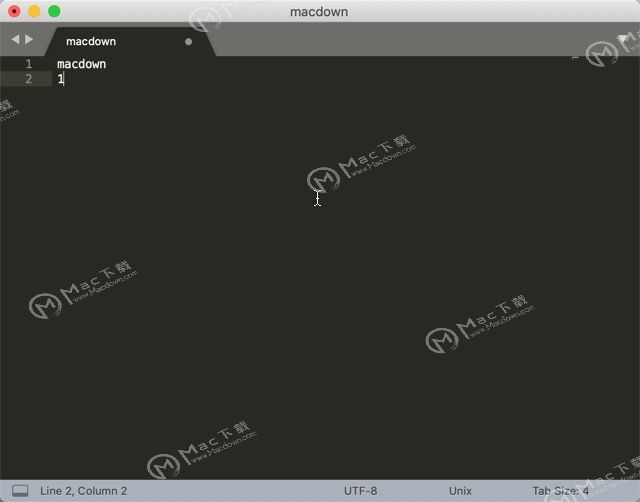Click the Line 2, Column 2 indicator
The image size is (640, 502).
[84, 491]
